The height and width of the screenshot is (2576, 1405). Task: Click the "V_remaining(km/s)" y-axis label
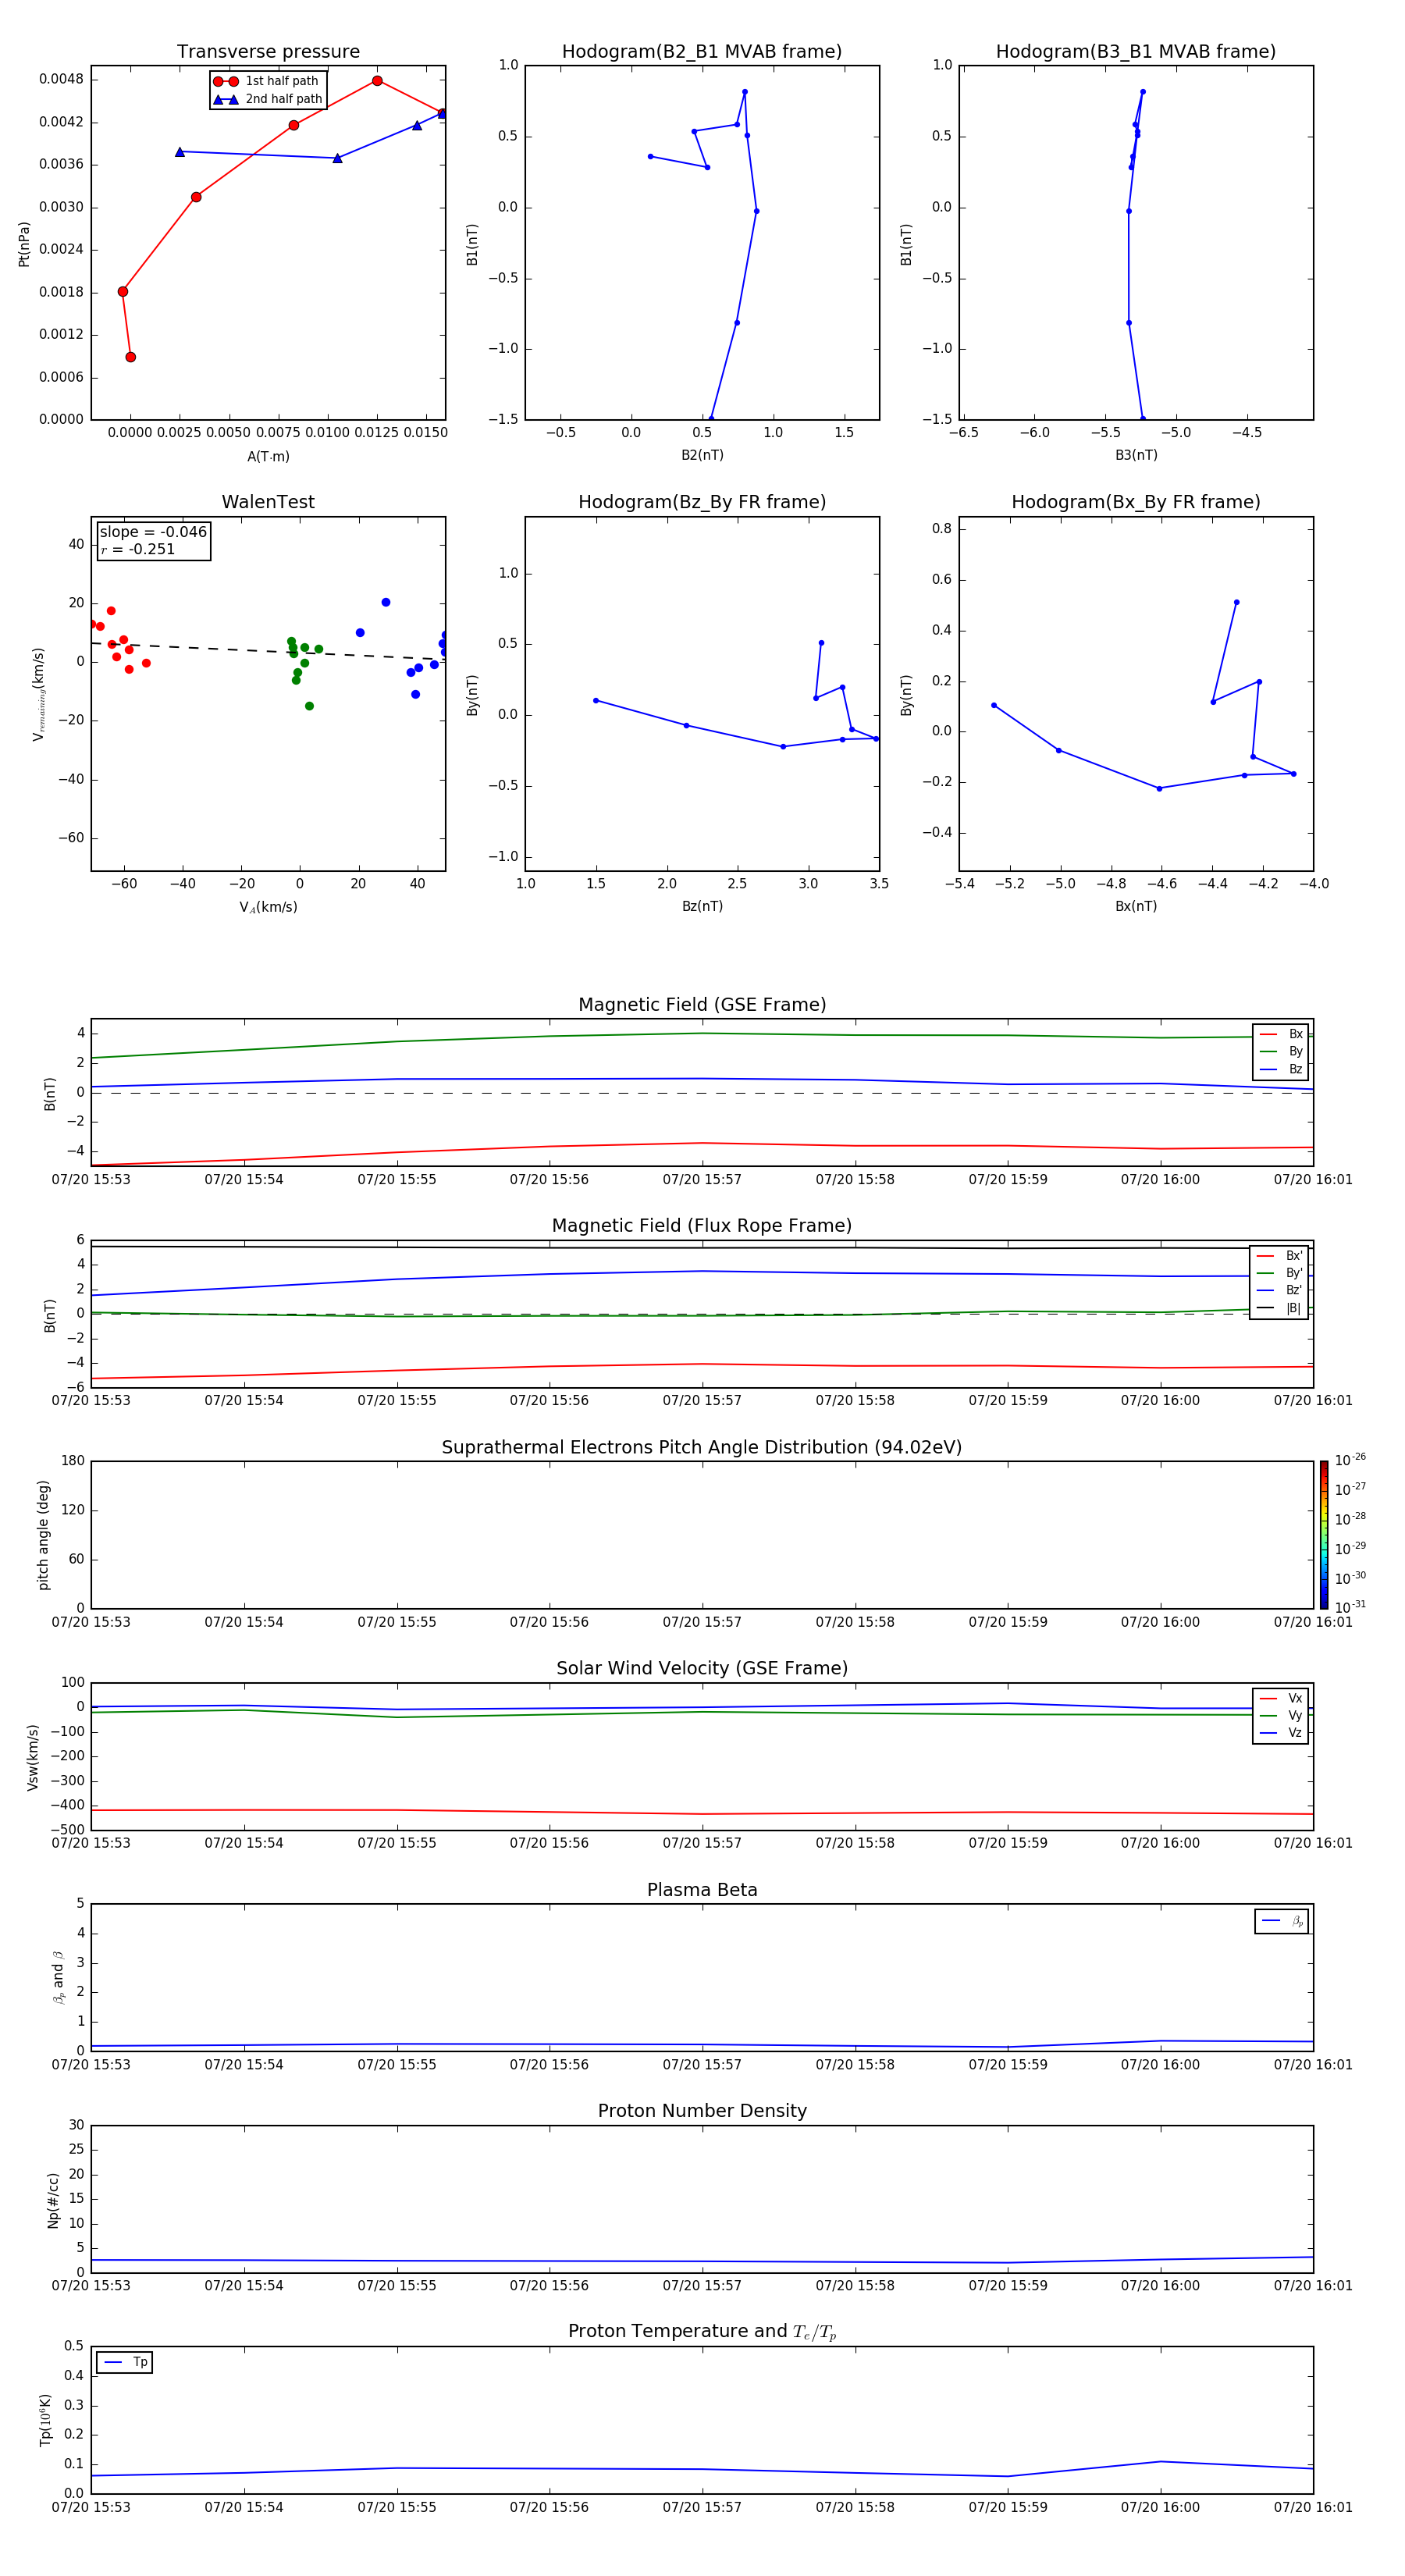click(x=39, y=694)
